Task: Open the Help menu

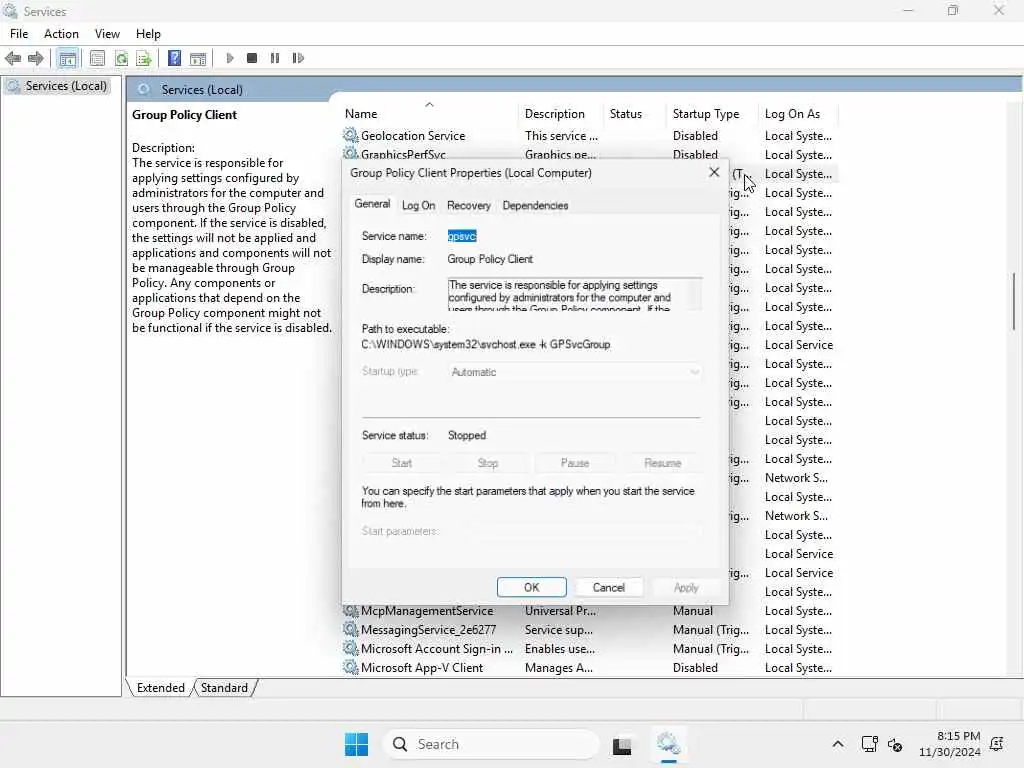Action: pos(148,34)
